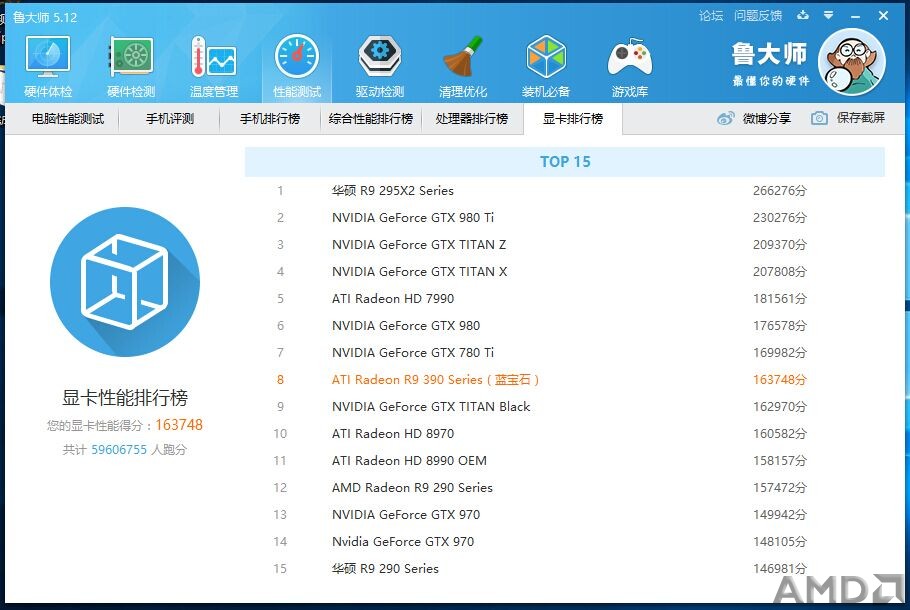Image resolution: width=910 pixels, height=610 pixels.
Task: Click the TOP 15 header bar
Action: 565,161
